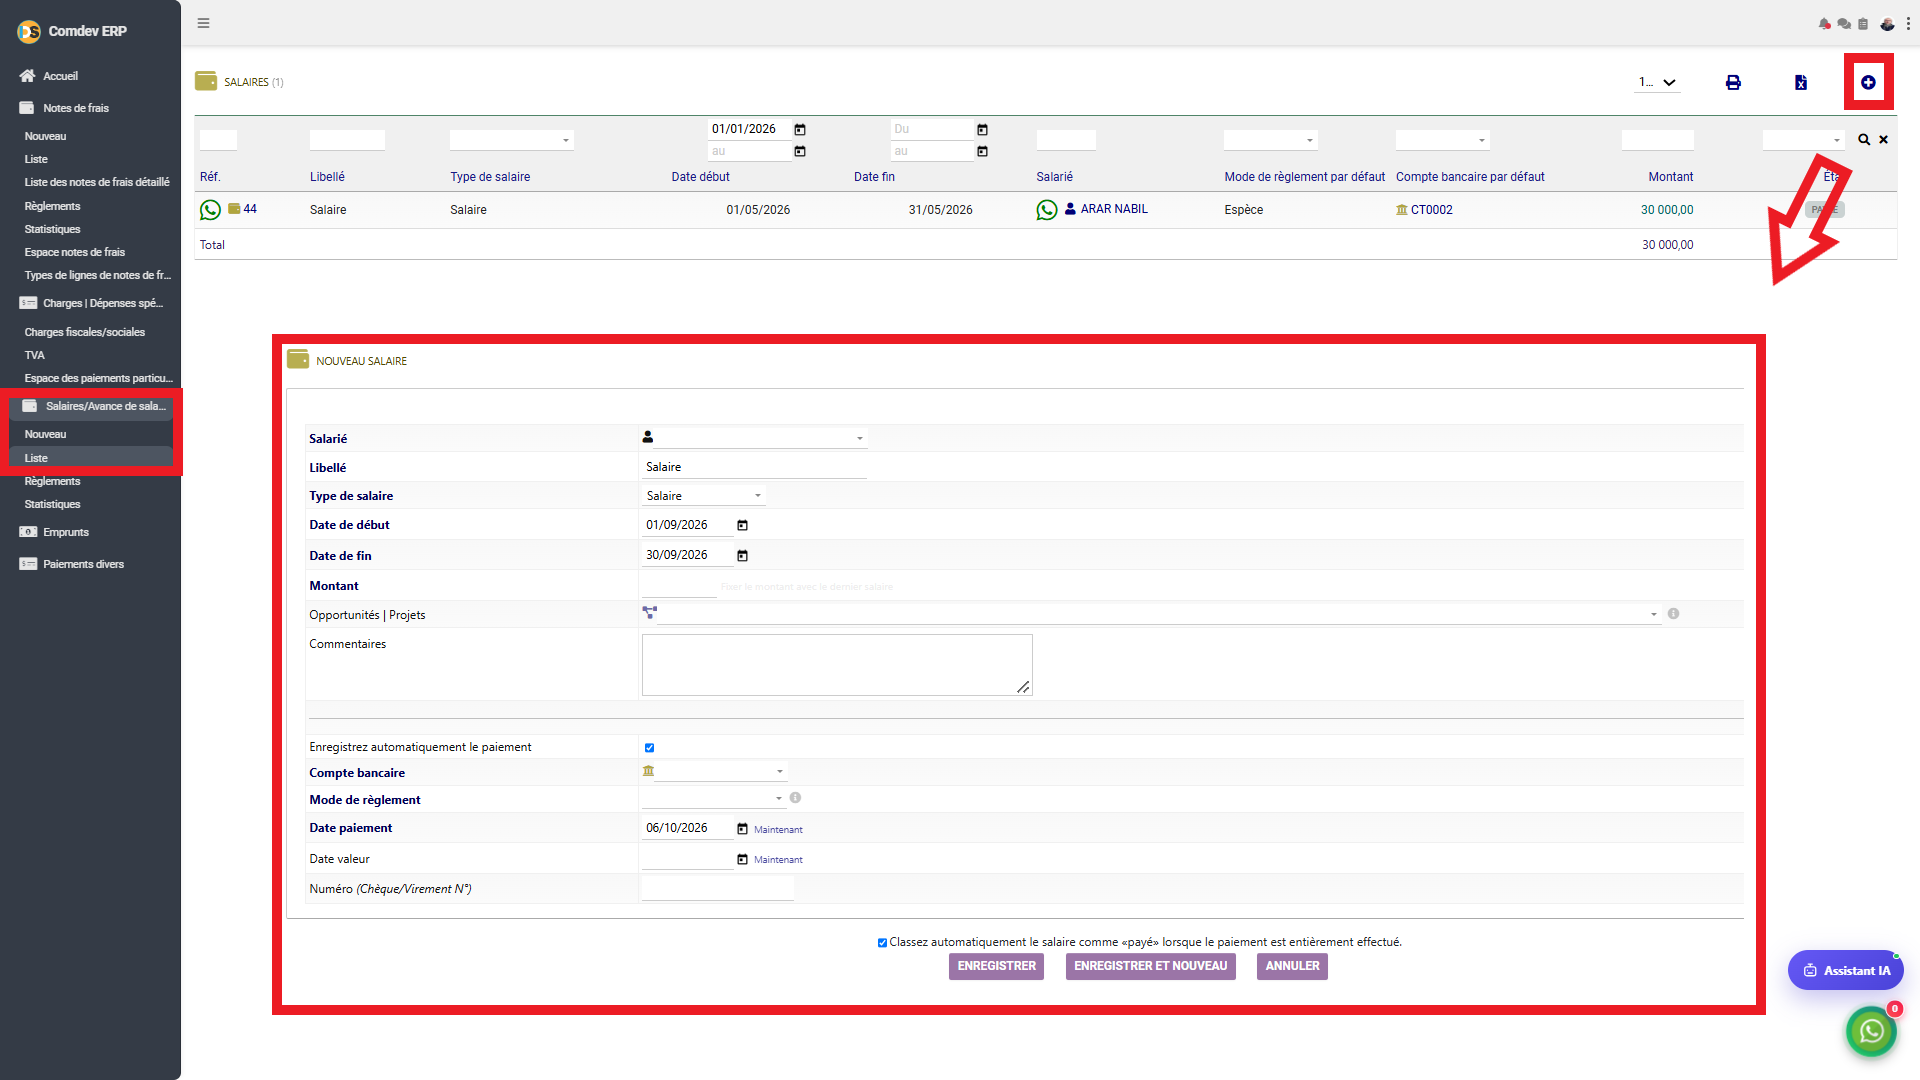Viewport: 1920px width, 1080px height.
Task: Open the three-dot options menu
Action: coord(1908,24)
